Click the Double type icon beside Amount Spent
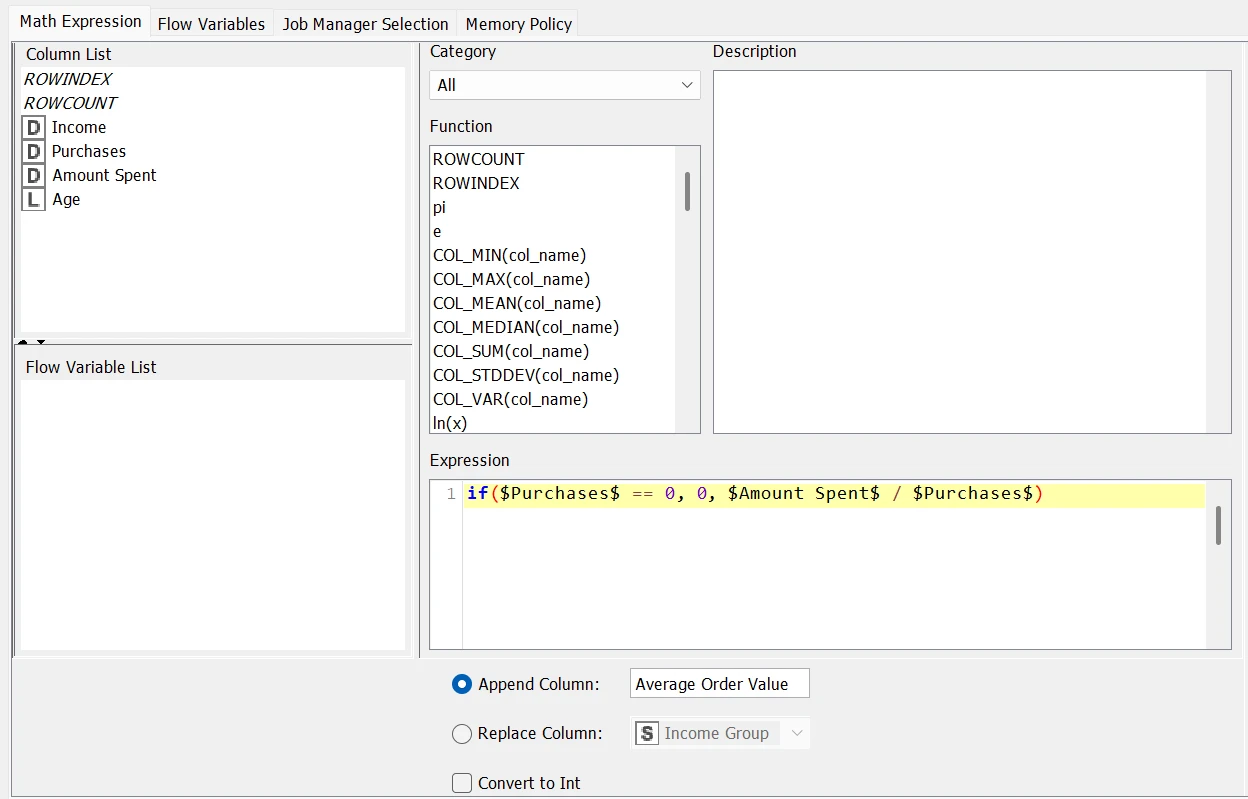Screen dimensions: 1248x799 (34, 175)
